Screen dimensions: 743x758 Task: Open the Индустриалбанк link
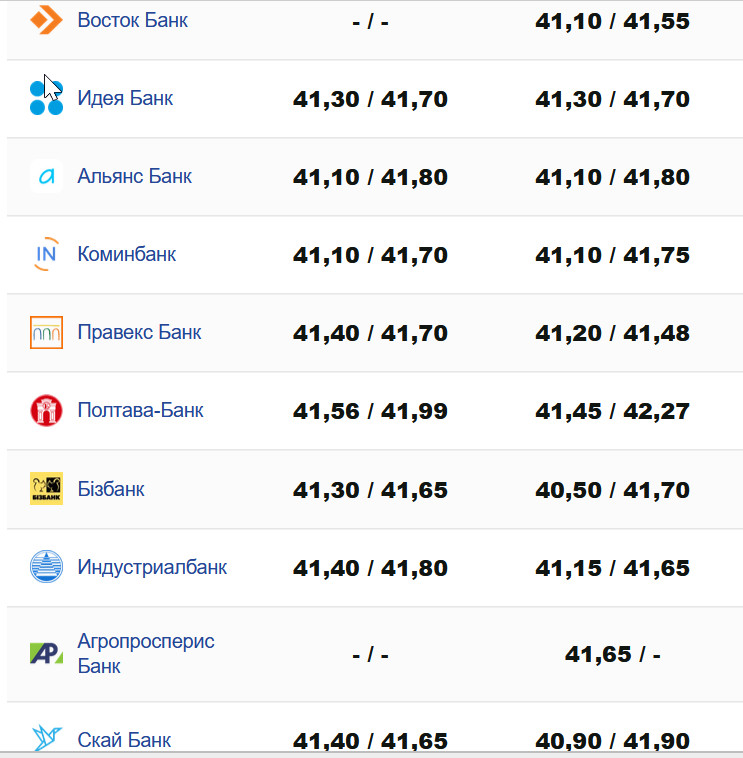152,567
